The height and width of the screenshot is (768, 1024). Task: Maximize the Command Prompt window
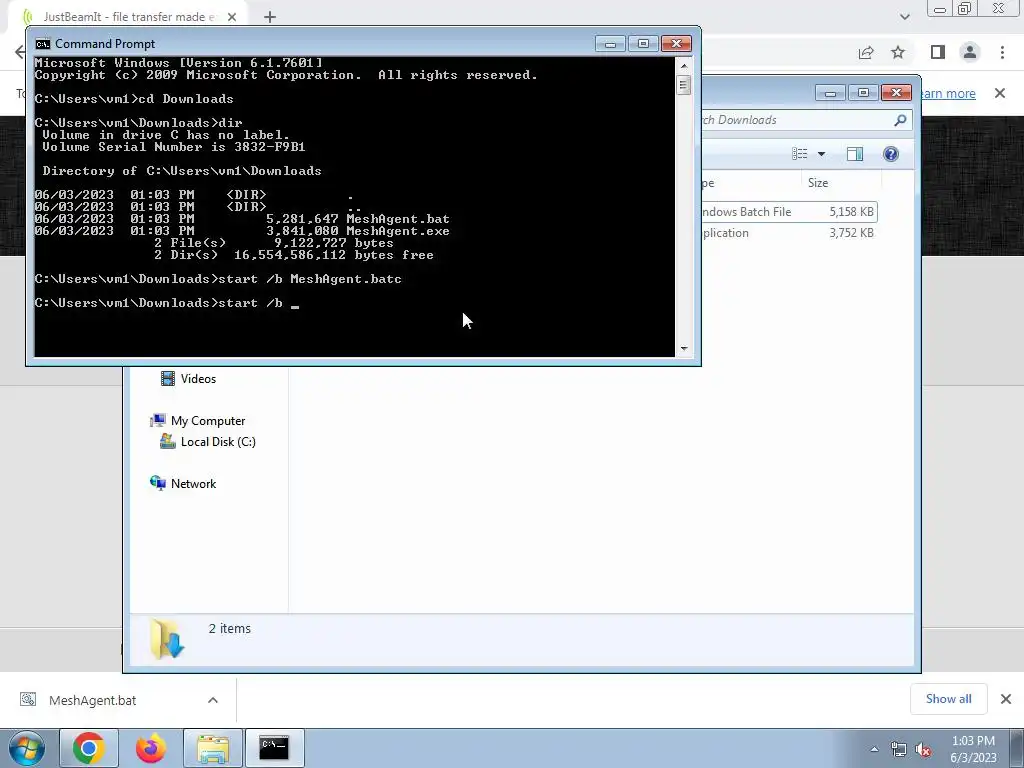coord(643,44)
